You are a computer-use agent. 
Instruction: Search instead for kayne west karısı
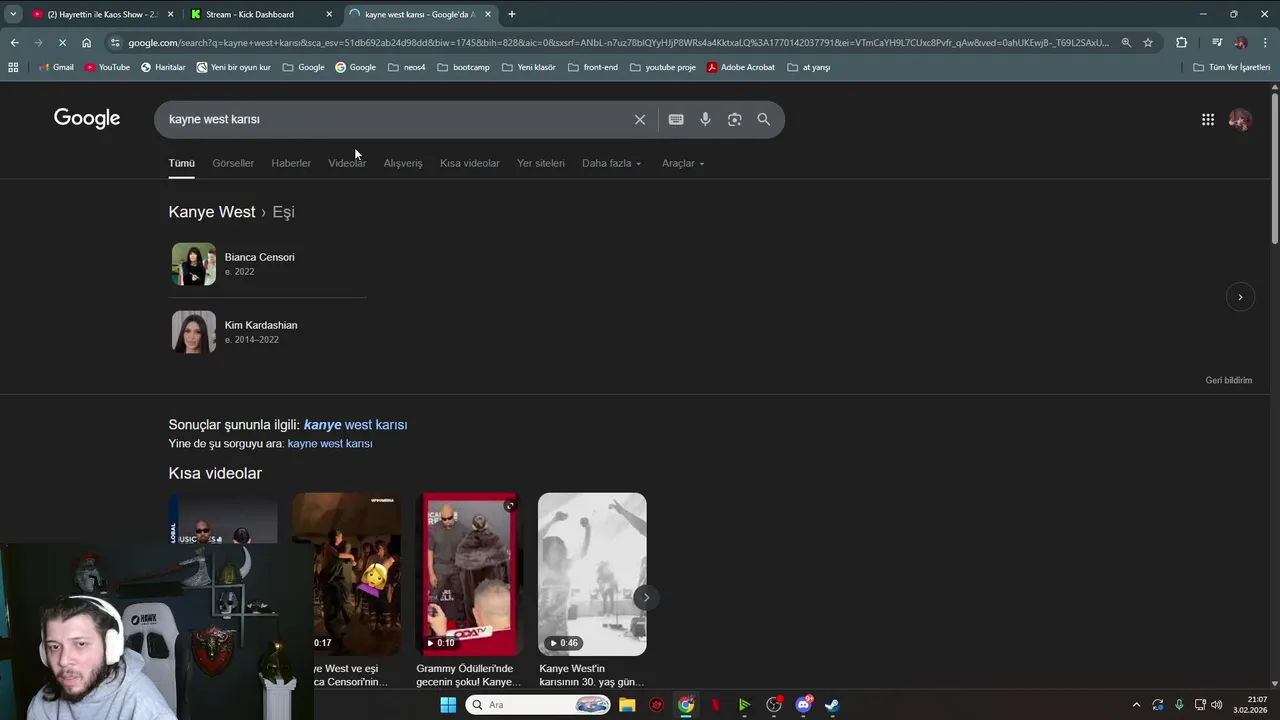(x=330, y=444)
